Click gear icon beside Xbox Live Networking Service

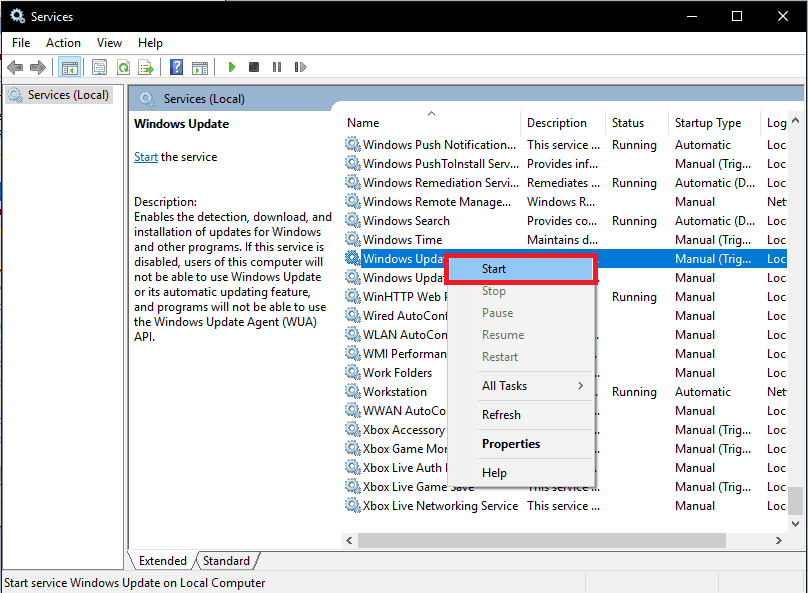tap(352, 505)
